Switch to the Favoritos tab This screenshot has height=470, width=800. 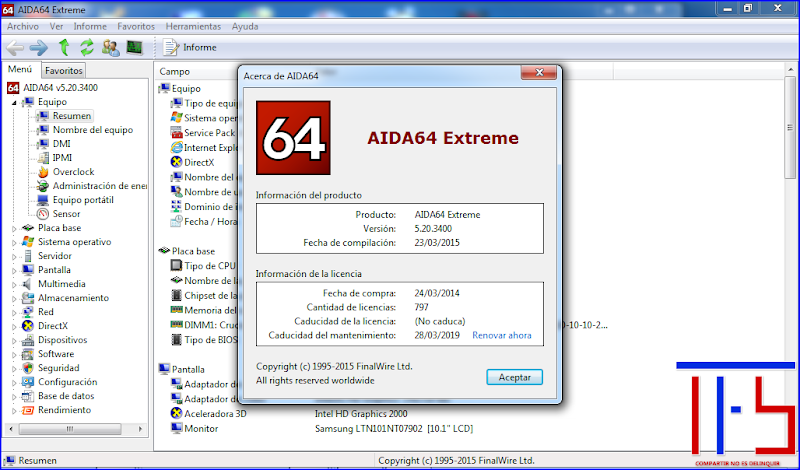coord(63,70)
